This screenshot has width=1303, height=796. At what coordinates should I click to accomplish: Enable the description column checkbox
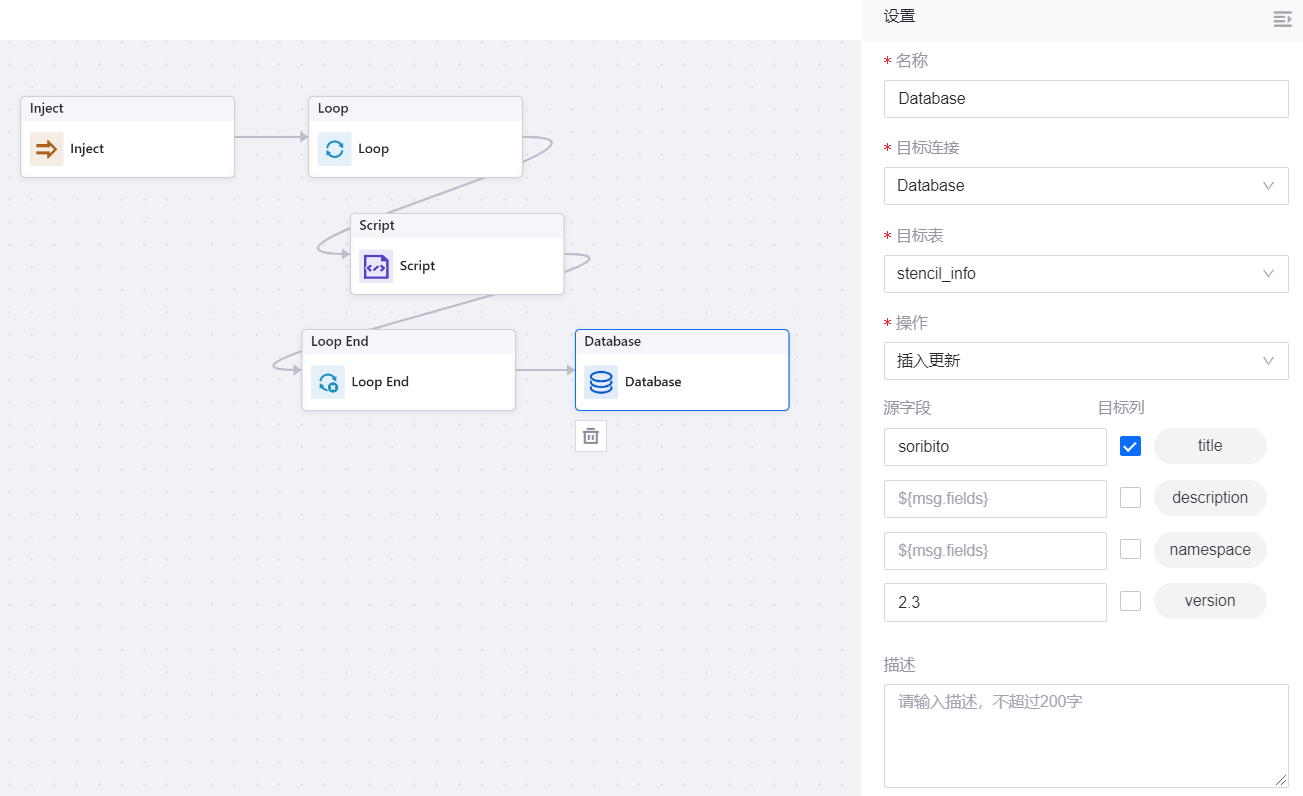pos(1130,498)
